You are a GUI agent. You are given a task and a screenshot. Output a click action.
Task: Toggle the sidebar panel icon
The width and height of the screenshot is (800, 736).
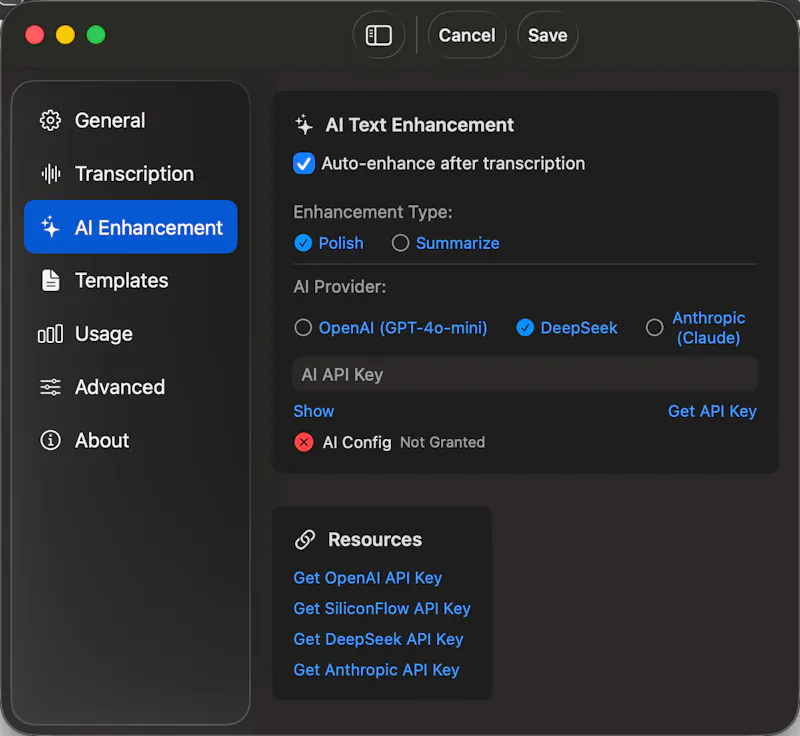click(x=379, y=36)
